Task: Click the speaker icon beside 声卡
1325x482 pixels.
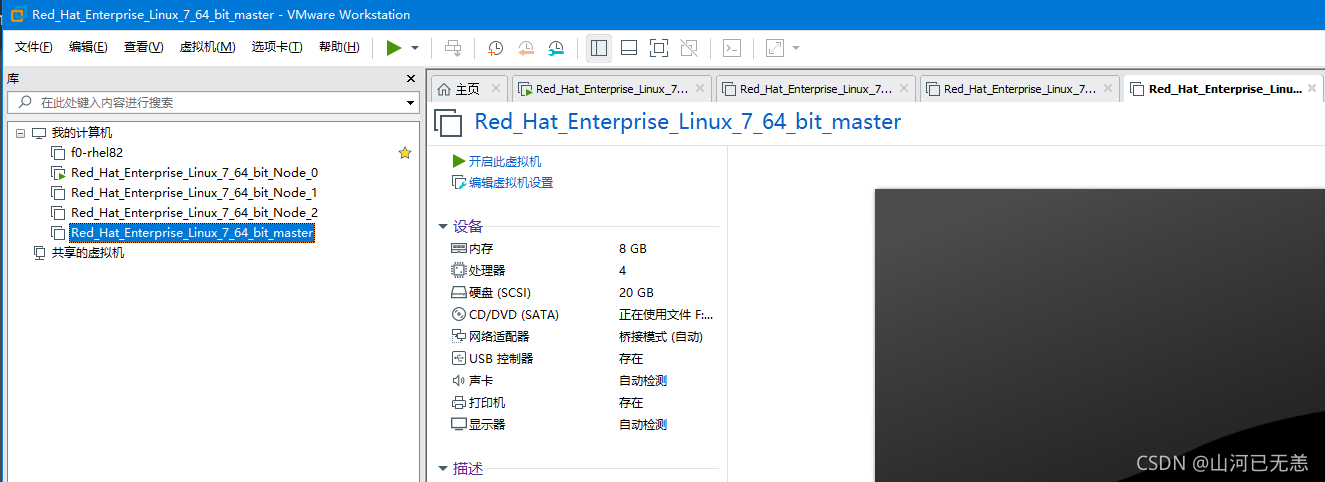Action: pos(459,381)
